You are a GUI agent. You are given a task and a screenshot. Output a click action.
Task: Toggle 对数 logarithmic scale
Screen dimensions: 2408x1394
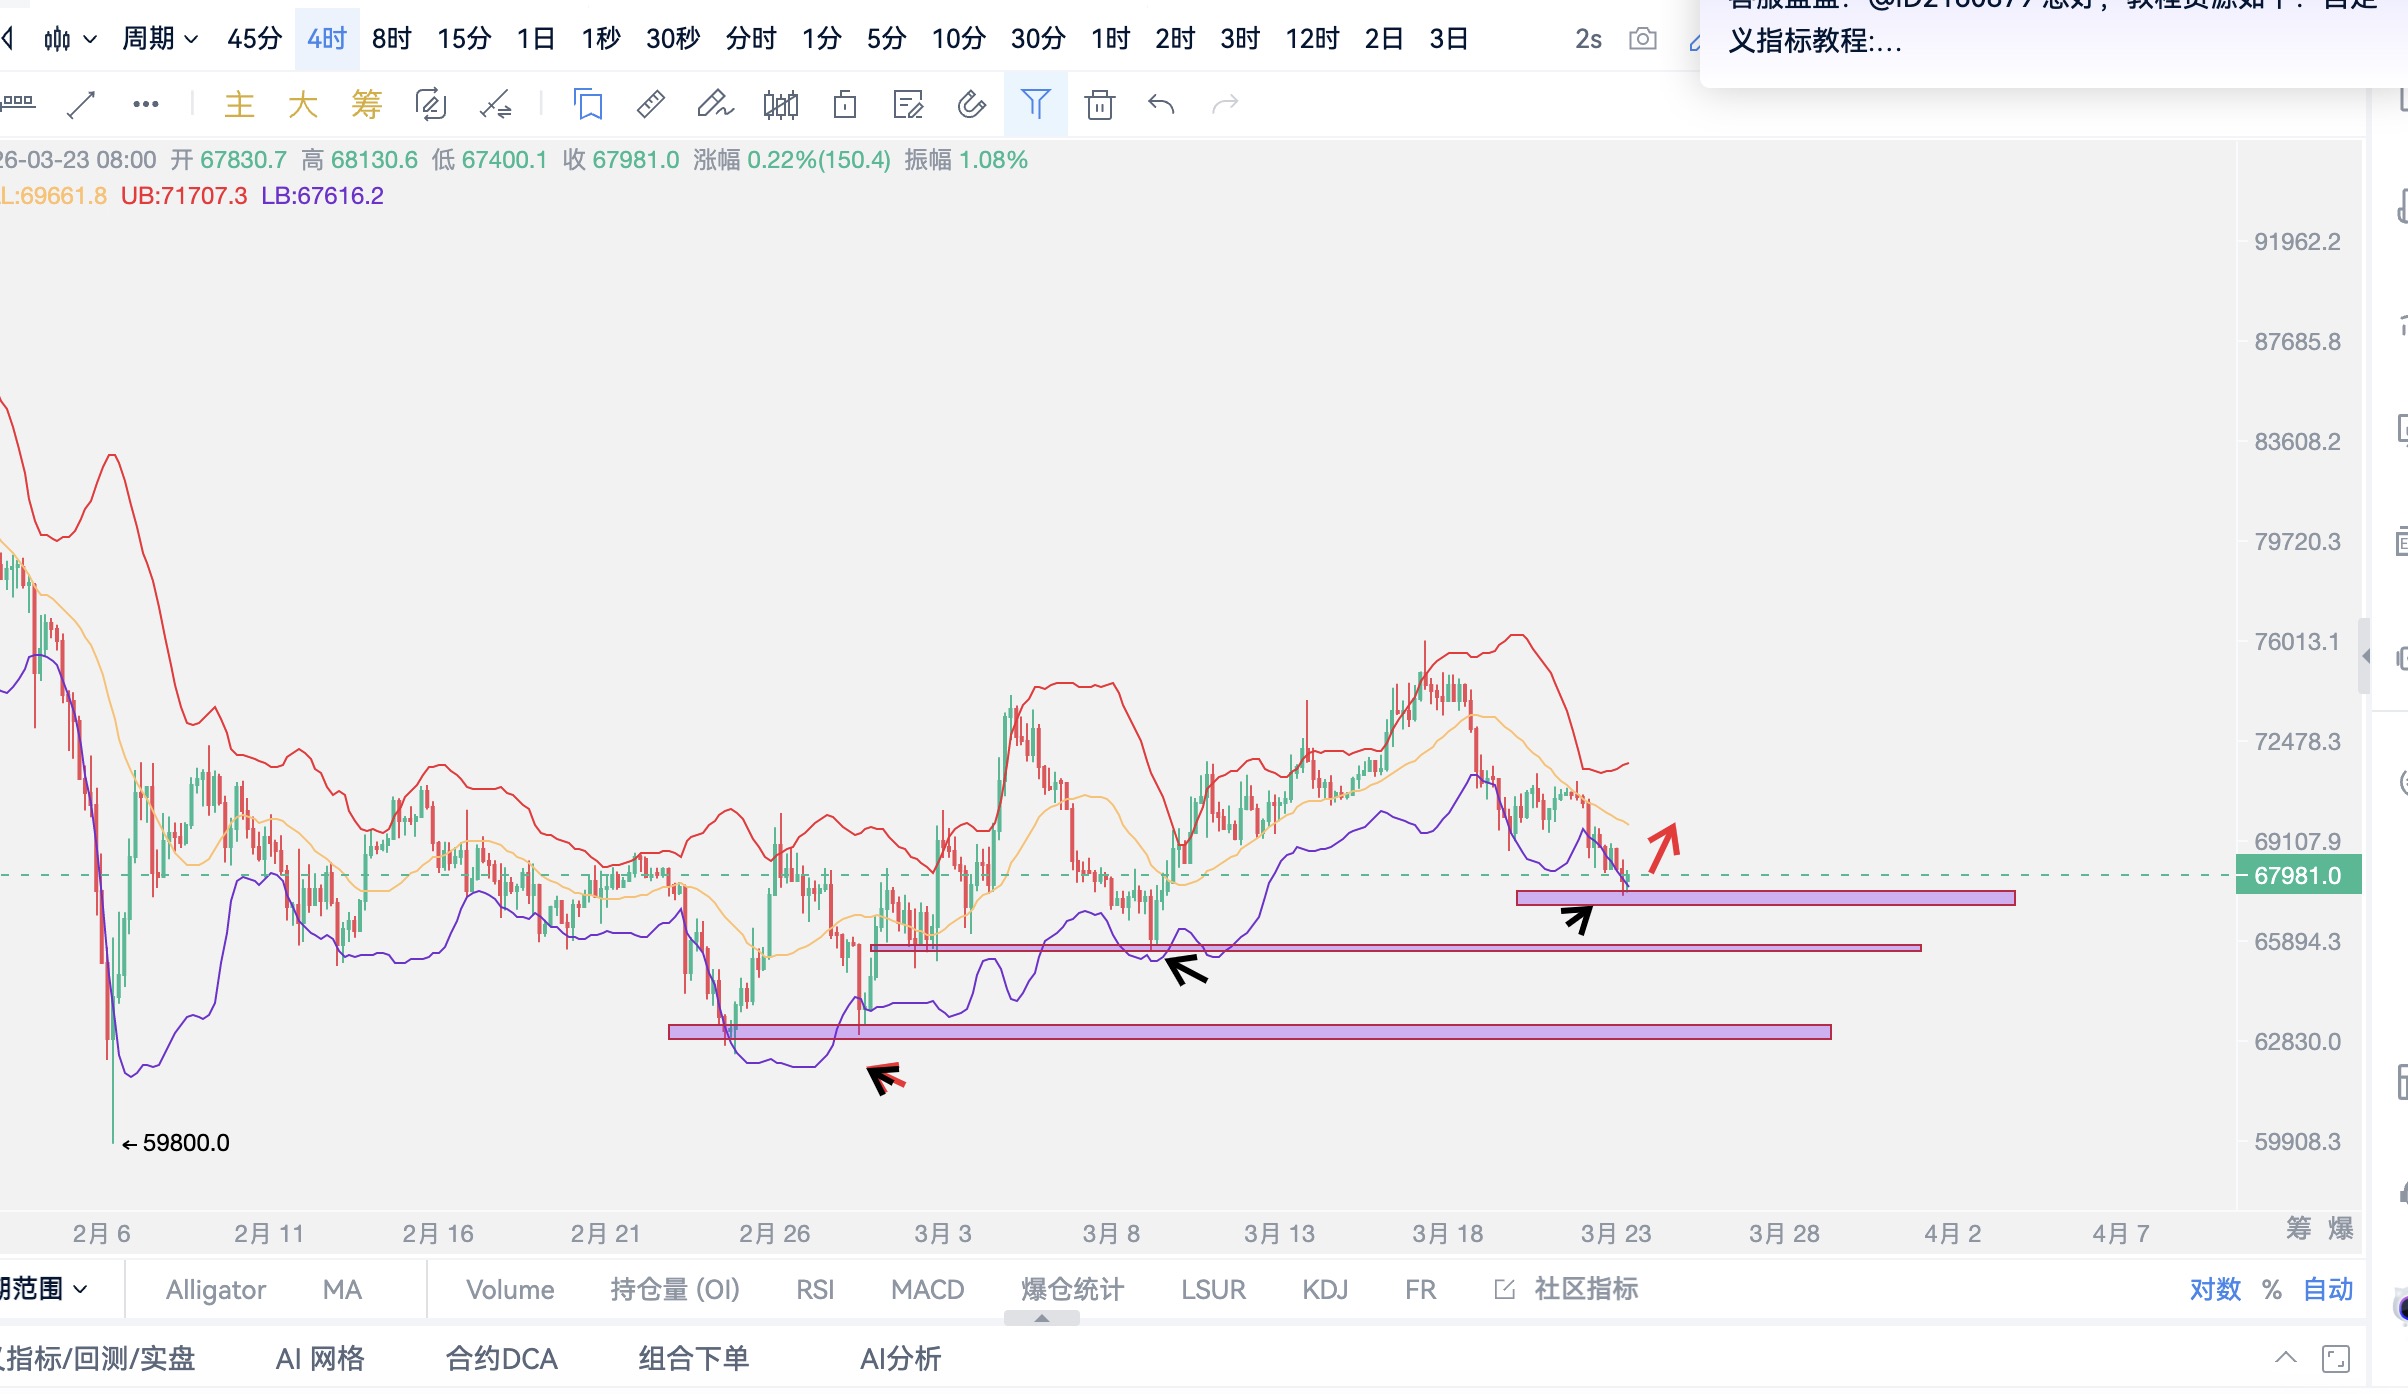click(x=2215, y=1289)
